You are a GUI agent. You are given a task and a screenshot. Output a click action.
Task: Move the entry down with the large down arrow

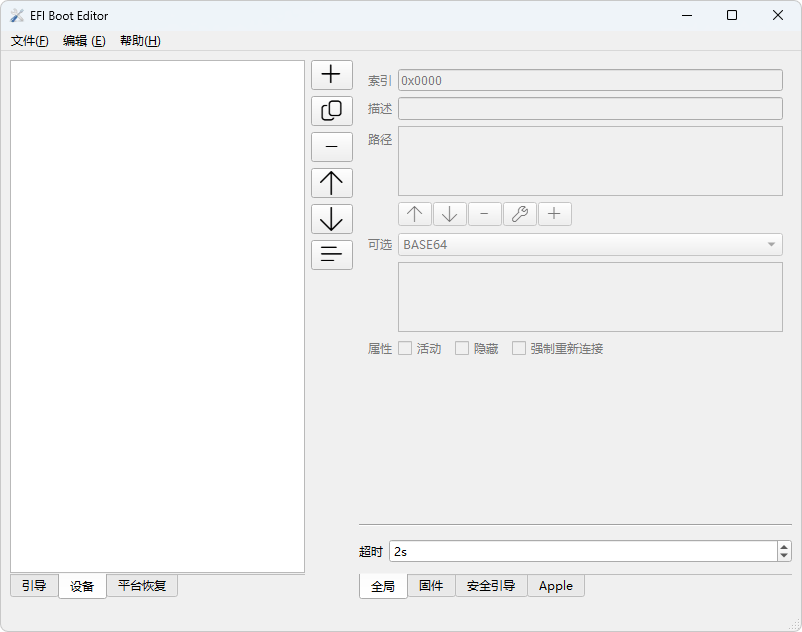331,219
